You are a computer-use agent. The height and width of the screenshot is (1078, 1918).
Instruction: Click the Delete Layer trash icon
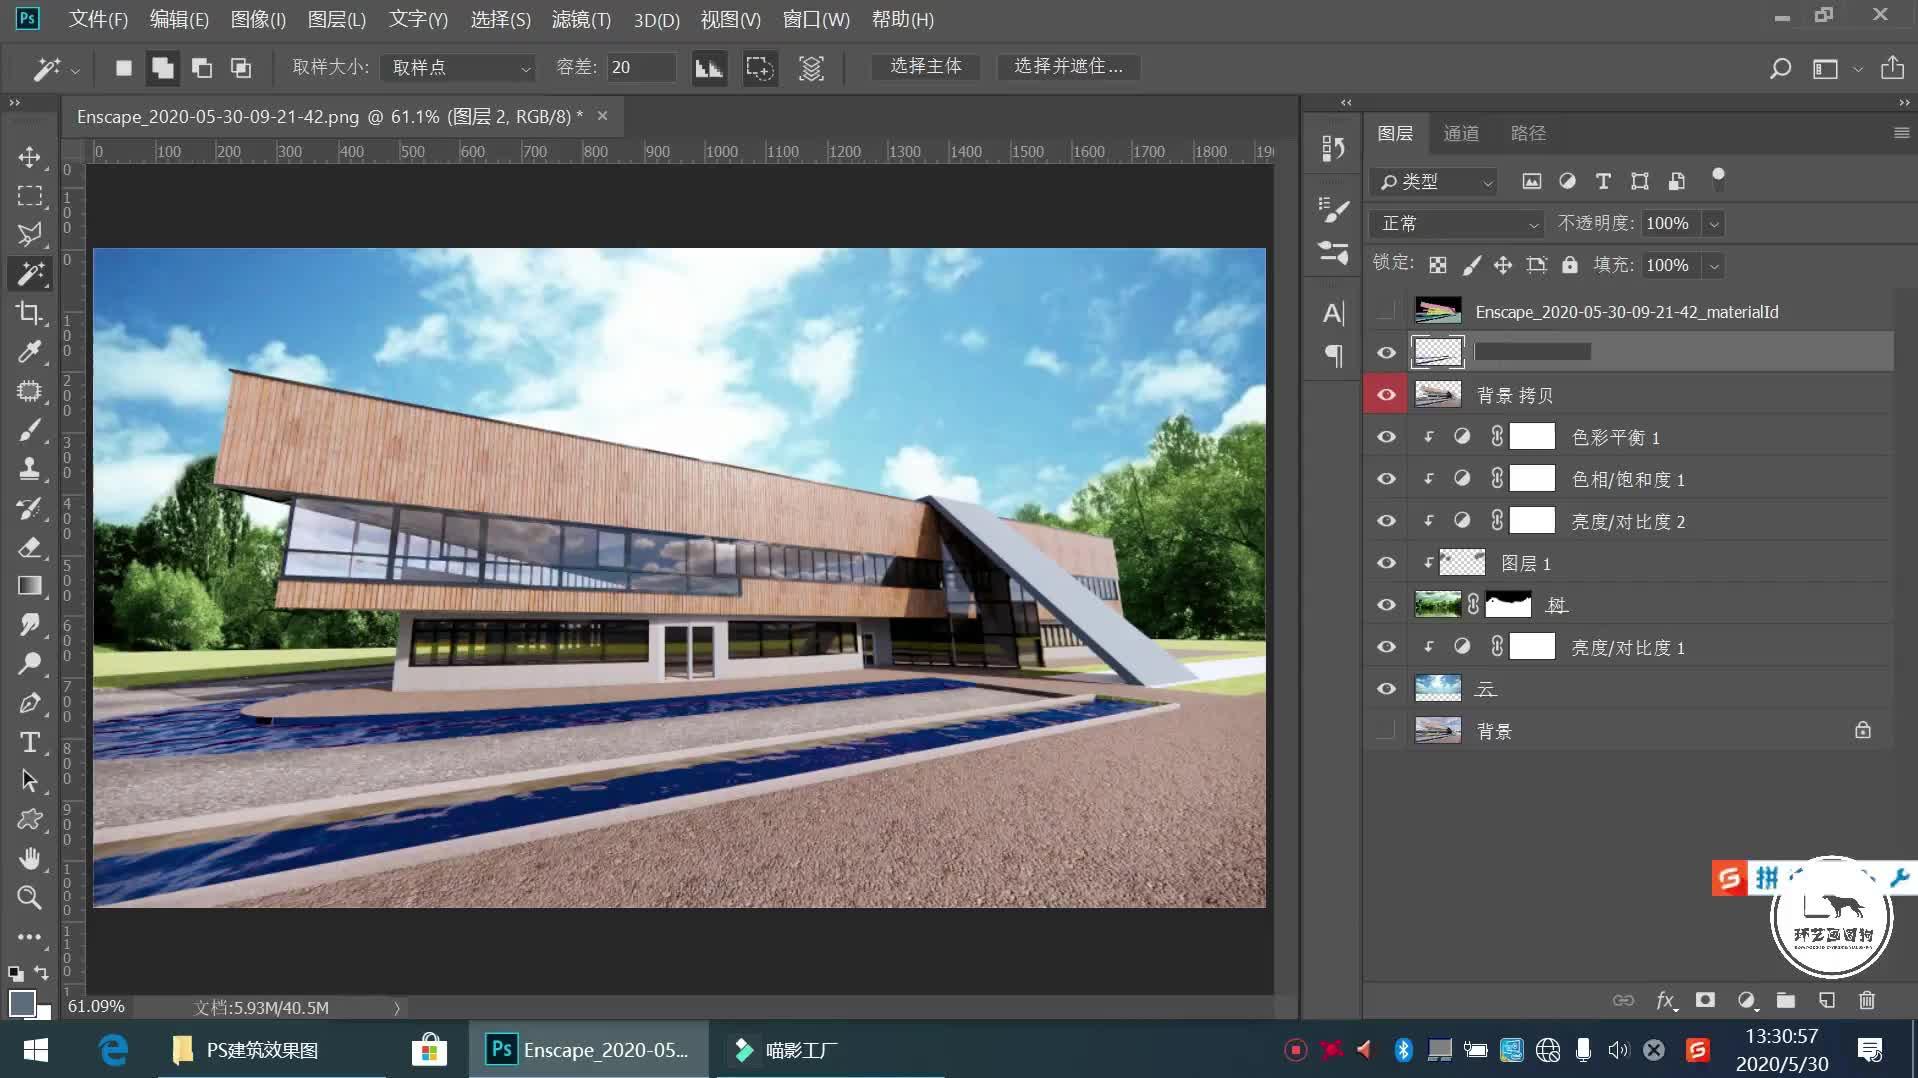[x=1866, y=1000]
